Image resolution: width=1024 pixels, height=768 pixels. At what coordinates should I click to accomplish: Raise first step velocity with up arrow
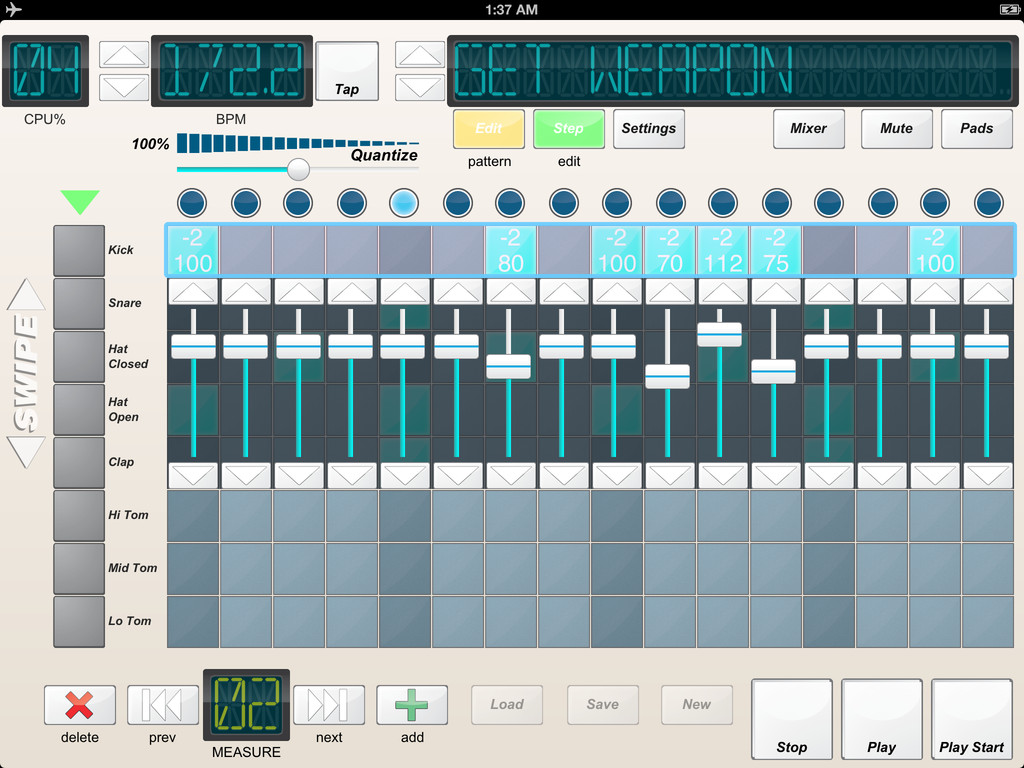click(x=193, y=292)
